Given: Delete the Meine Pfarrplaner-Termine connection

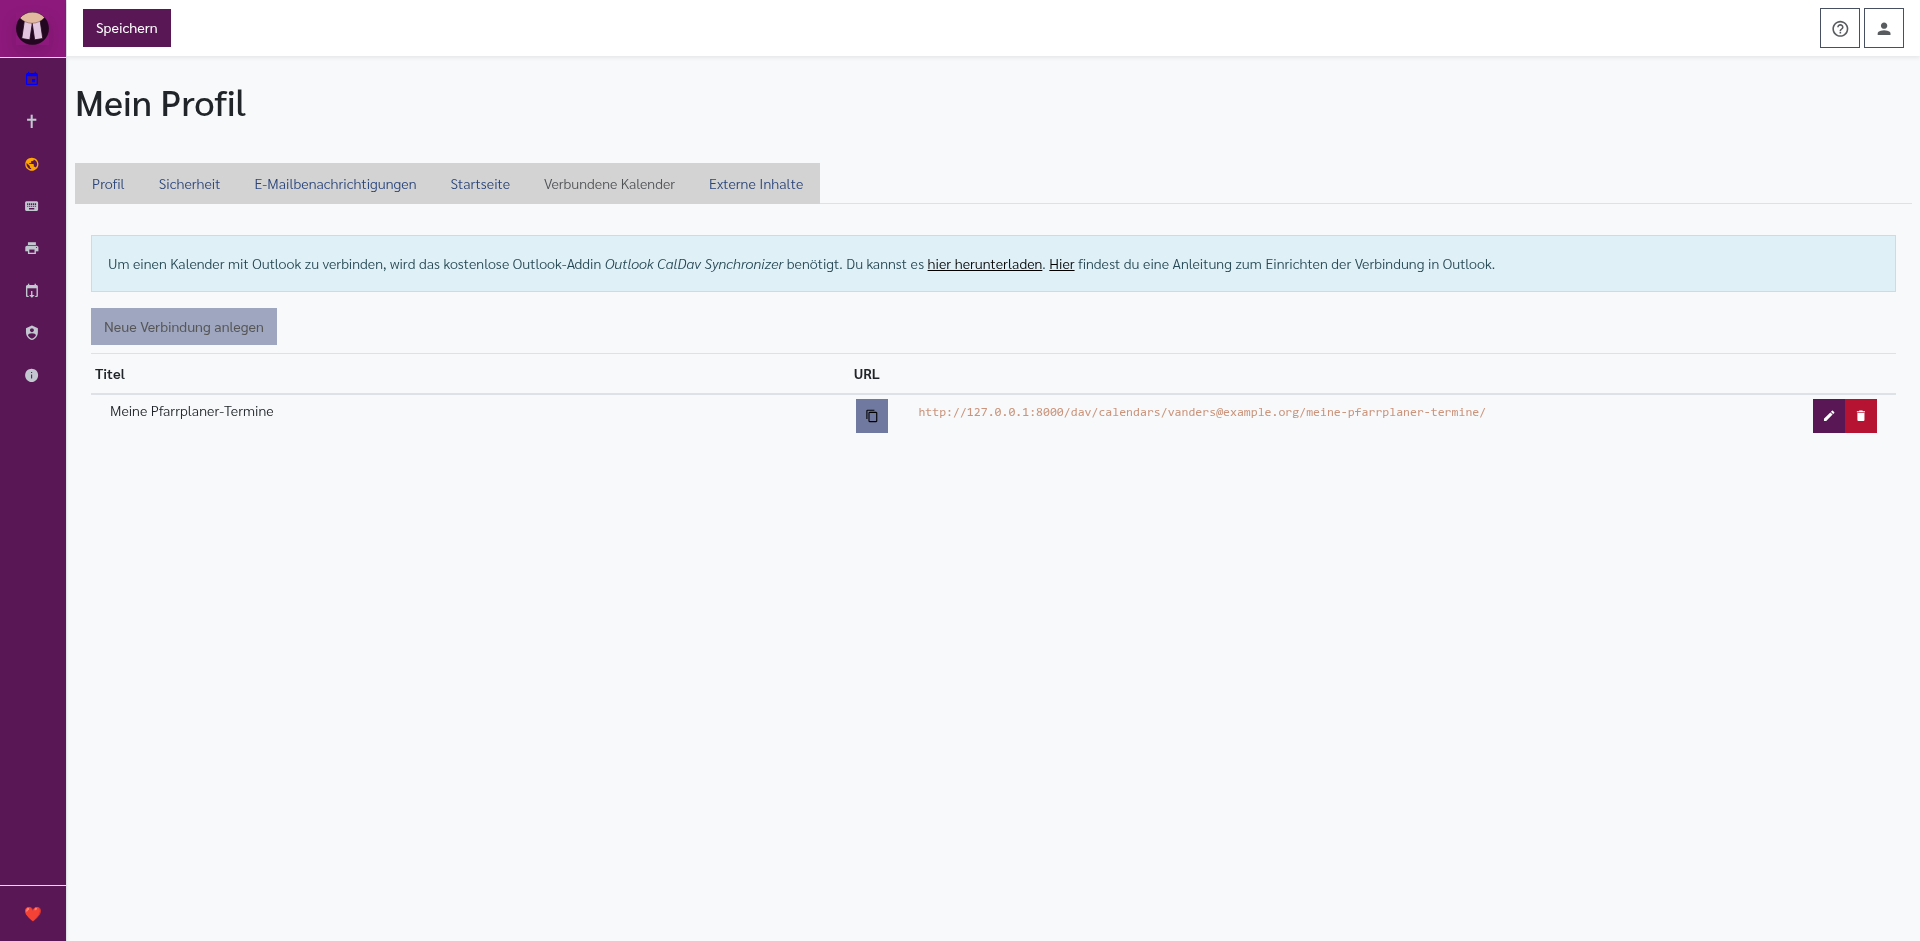Looking at the screenshot, I should pos(1861,416).
